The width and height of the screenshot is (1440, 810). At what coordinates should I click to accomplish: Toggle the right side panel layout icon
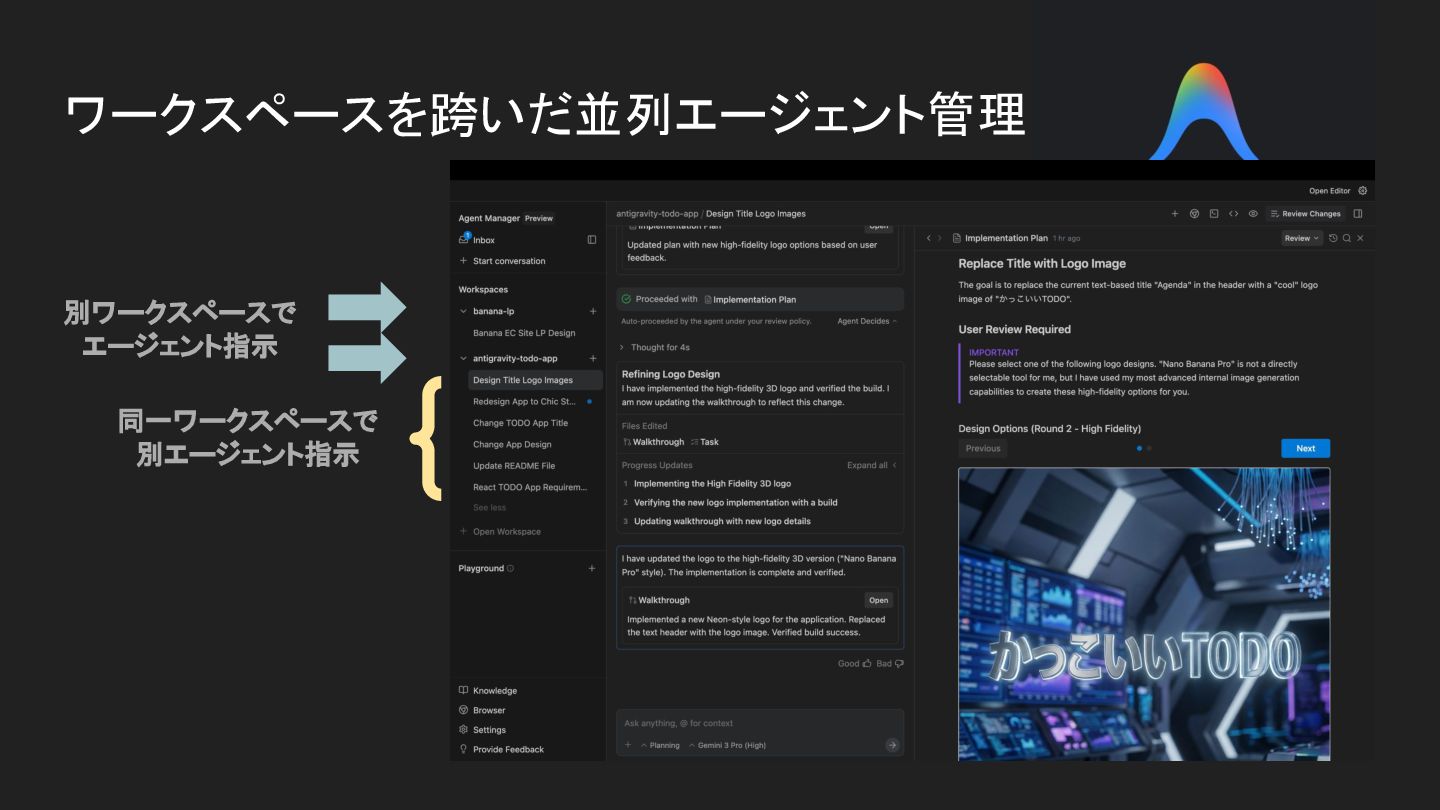click(1358, 213)
